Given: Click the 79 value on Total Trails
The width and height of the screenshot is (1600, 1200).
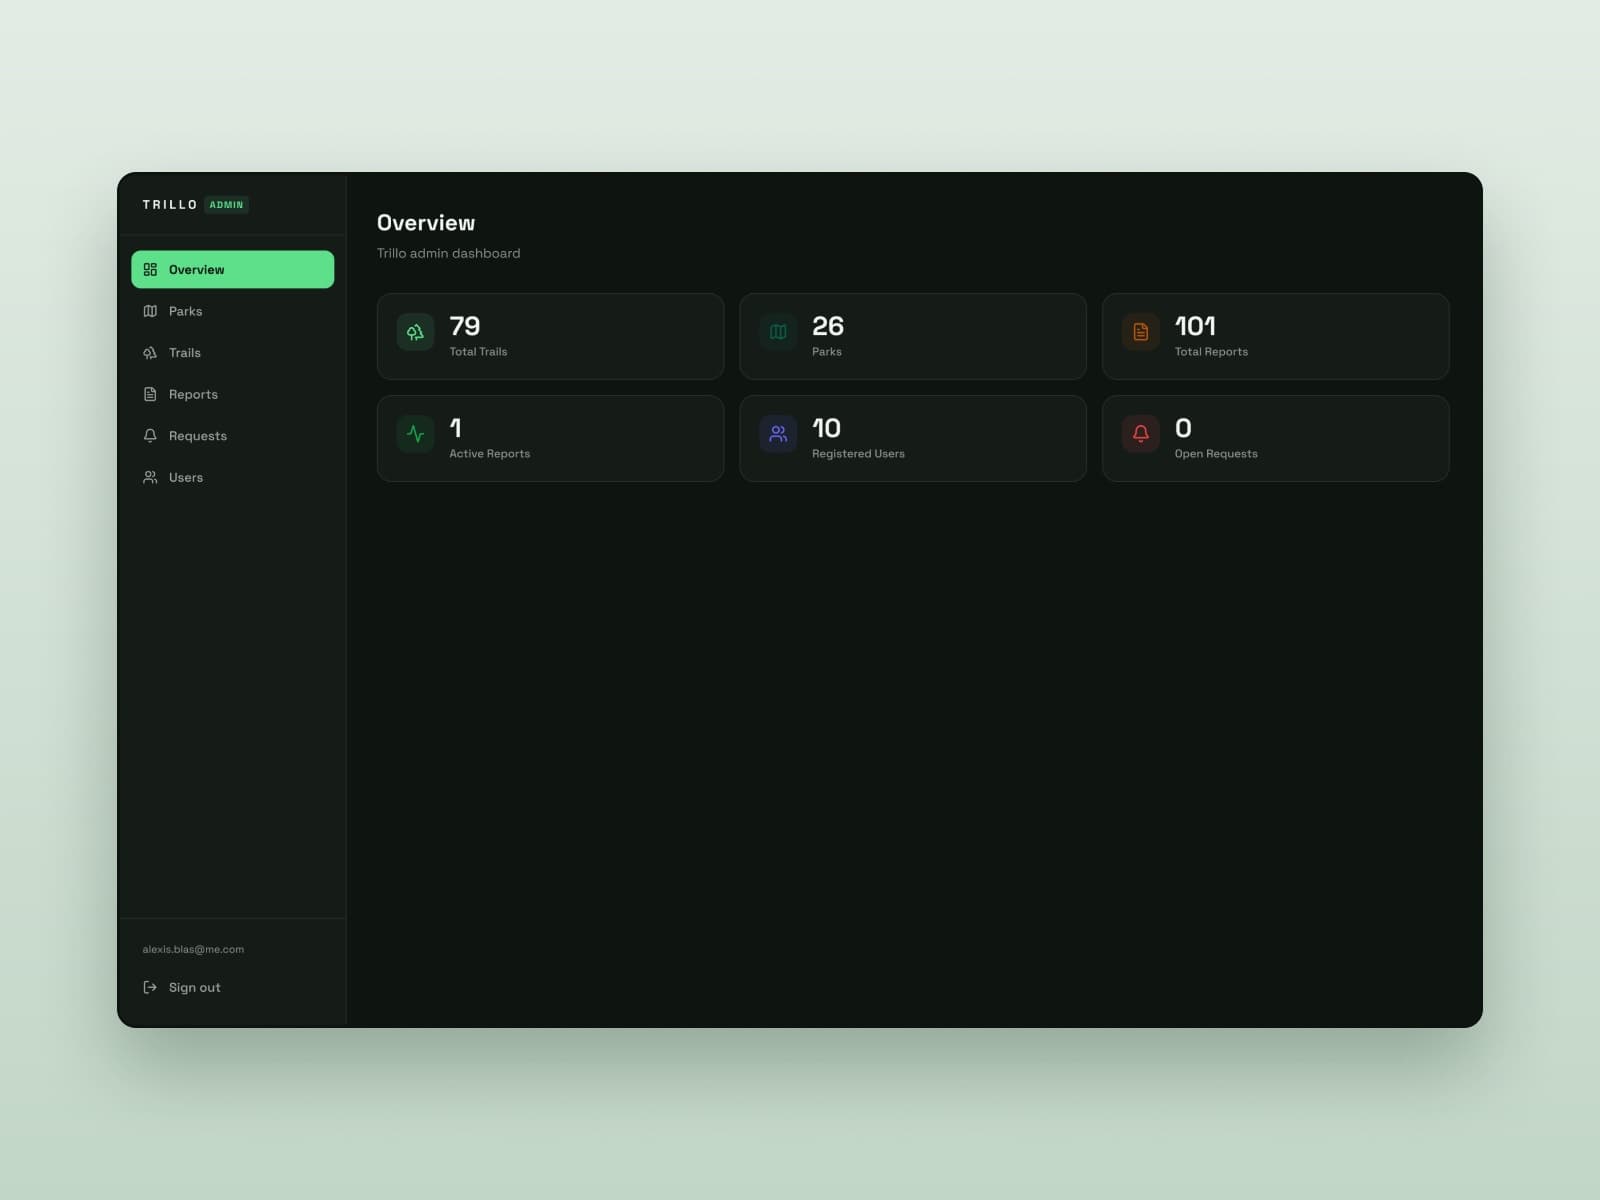Looking at the screenshot, I should (x=465, y=326).
